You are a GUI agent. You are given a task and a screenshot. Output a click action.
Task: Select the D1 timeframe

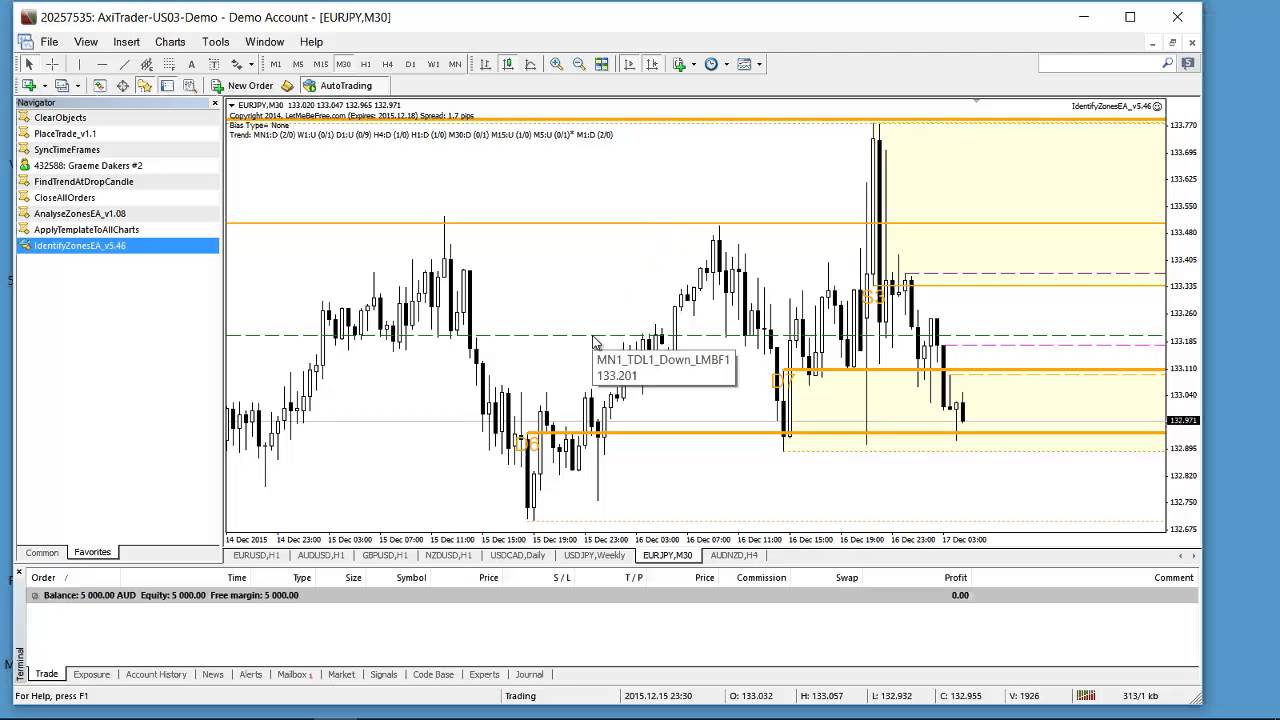coord(410,64)
